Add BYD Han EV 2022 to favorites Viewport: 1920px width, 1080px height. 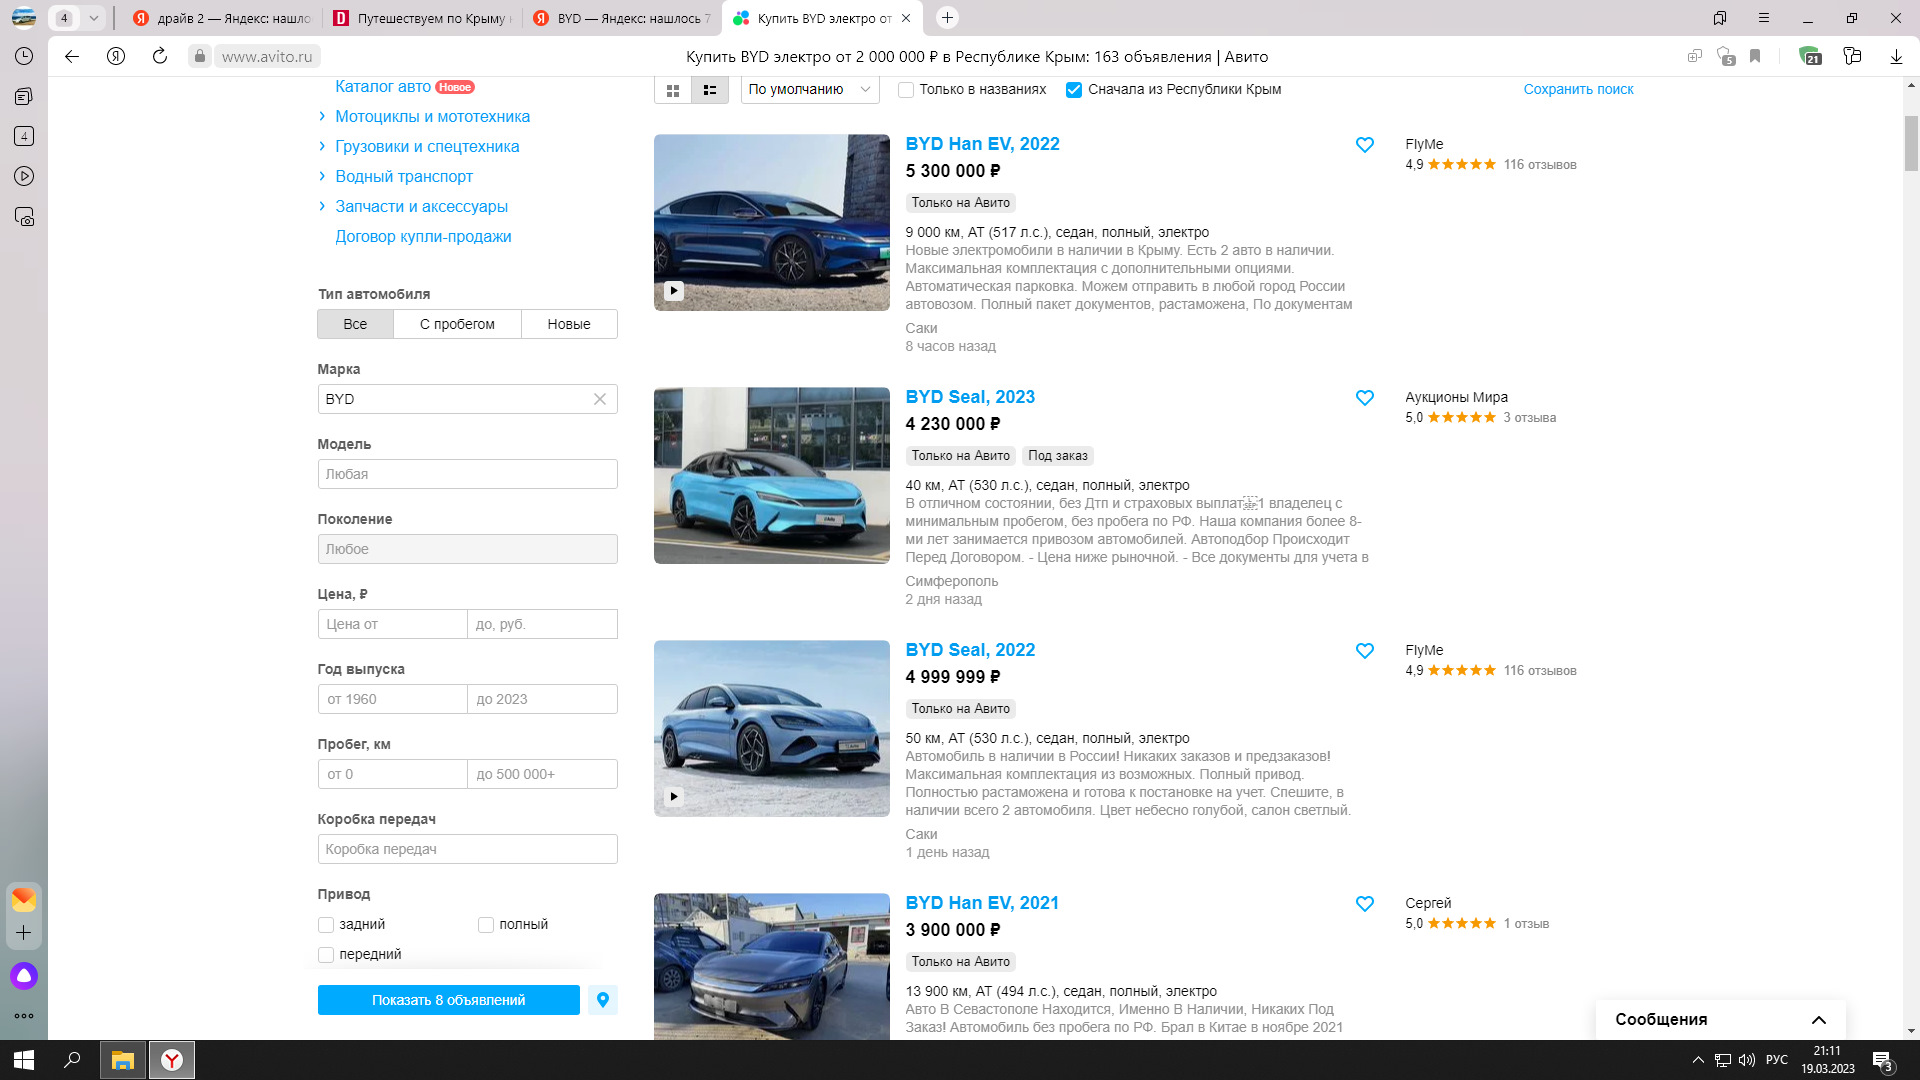[x=1365, y=145]
